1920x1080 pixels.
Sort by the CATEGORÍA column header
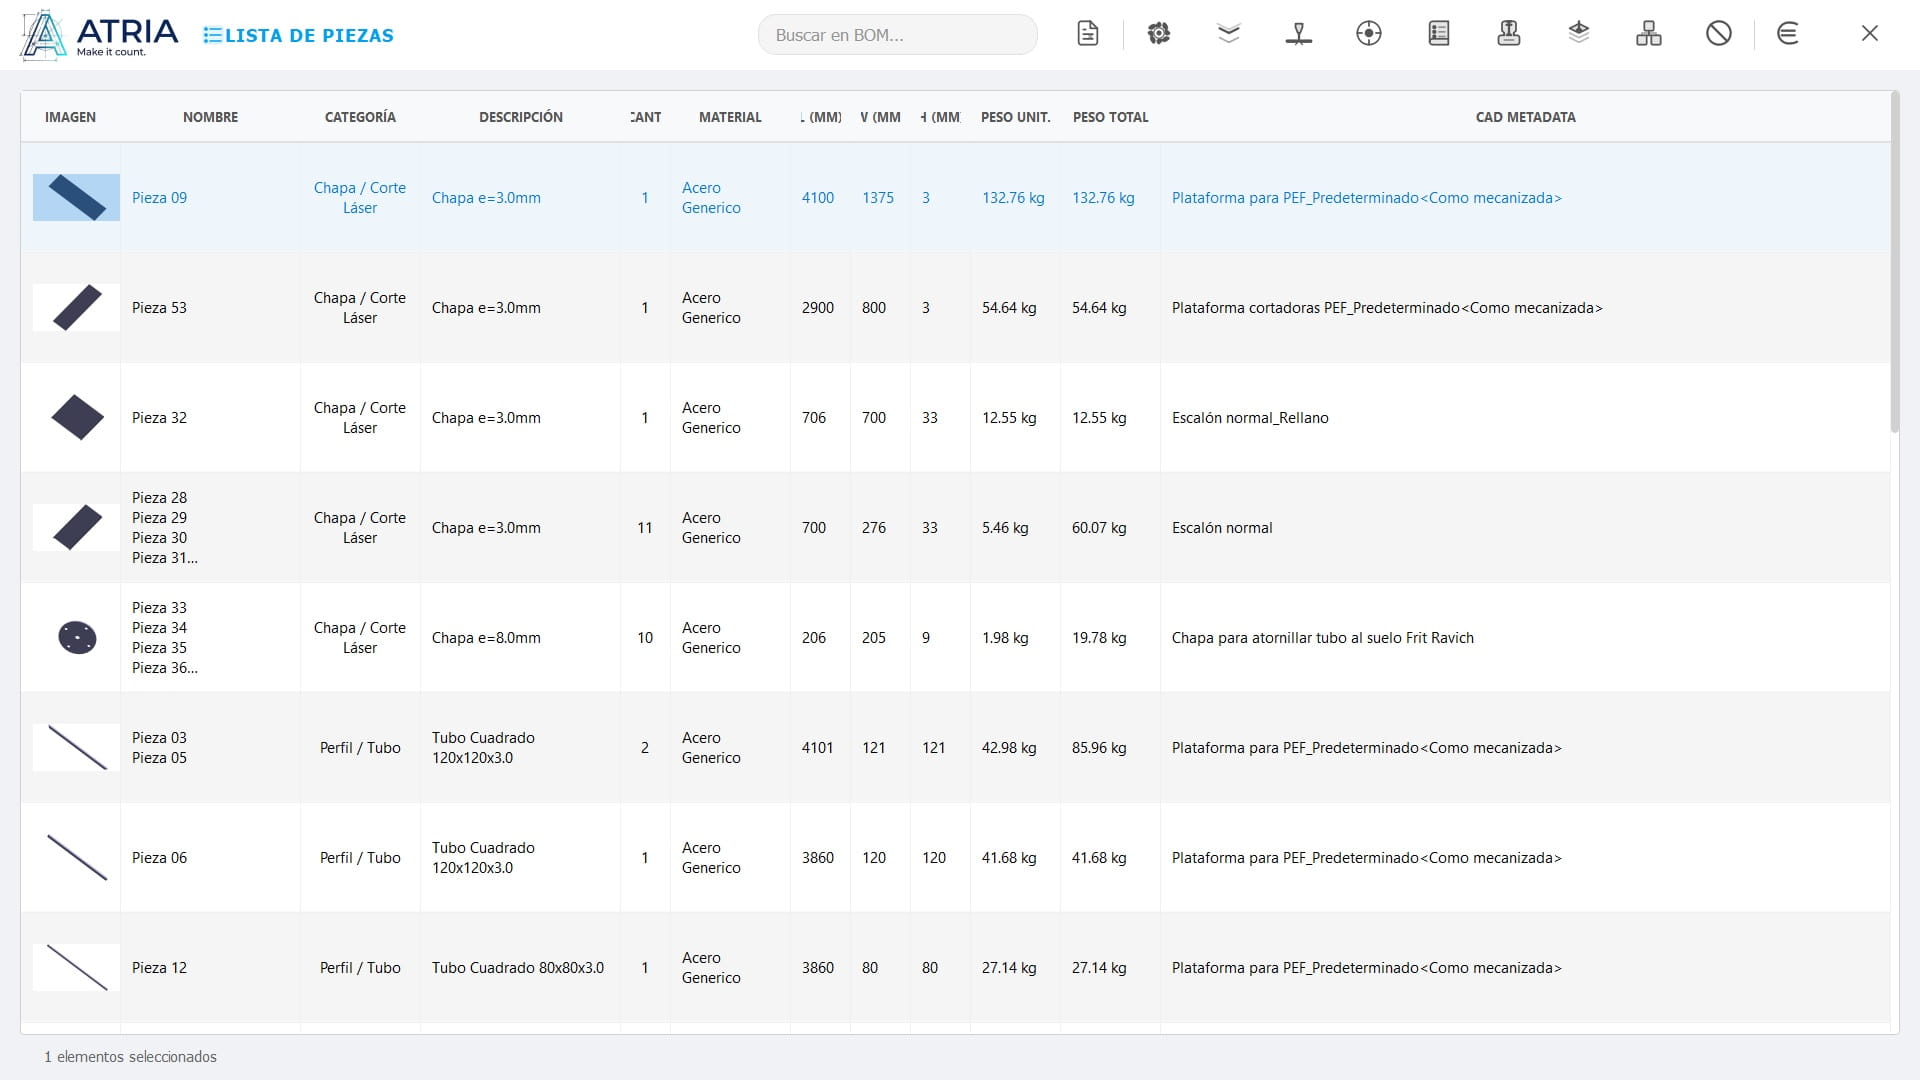(x=360, y=117)
